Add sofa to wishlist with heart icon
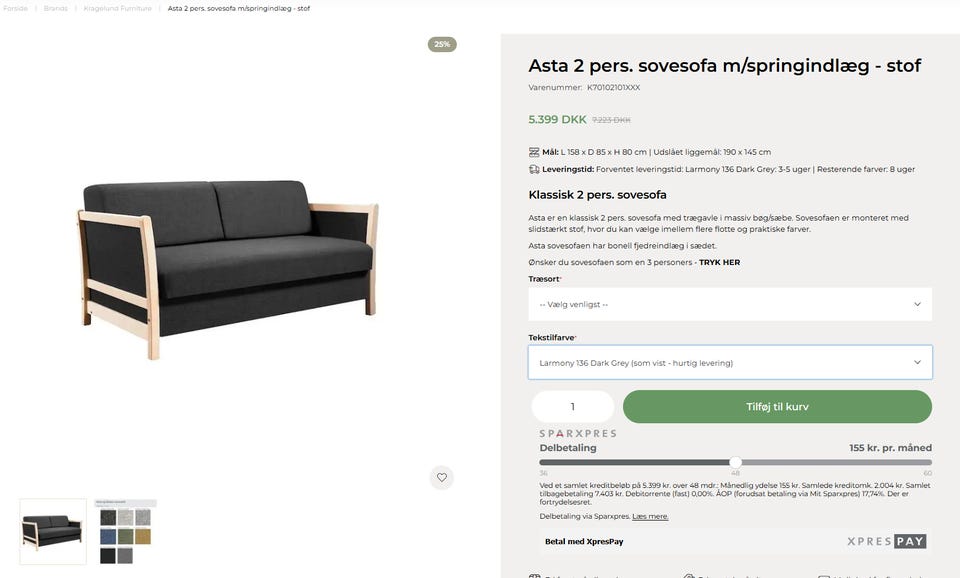960x578 pixels. [x=441, y=478]
